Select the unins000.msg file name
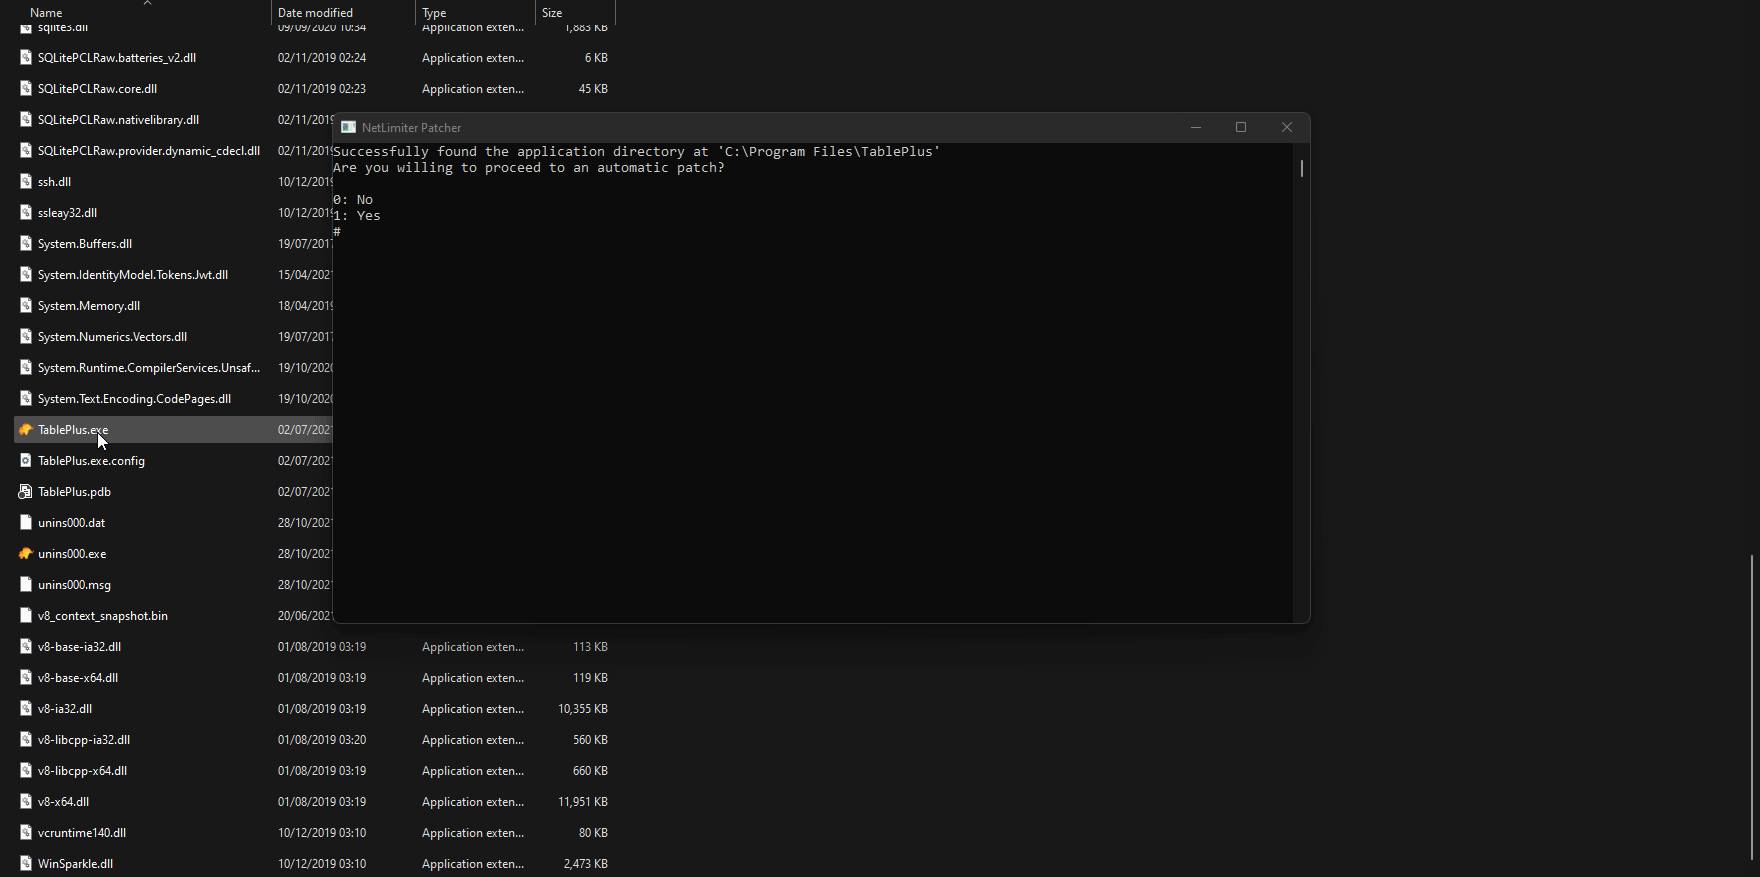 point(74,585)
